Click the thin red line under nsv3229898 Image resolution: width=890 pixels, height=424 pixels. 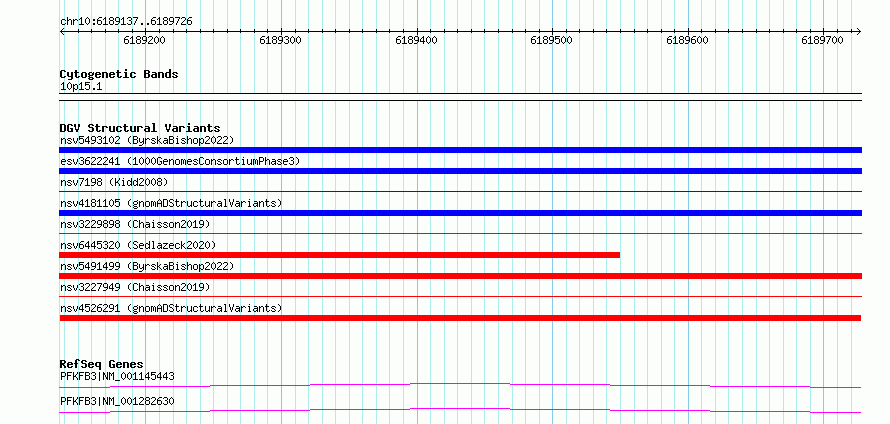coord(460,233)
